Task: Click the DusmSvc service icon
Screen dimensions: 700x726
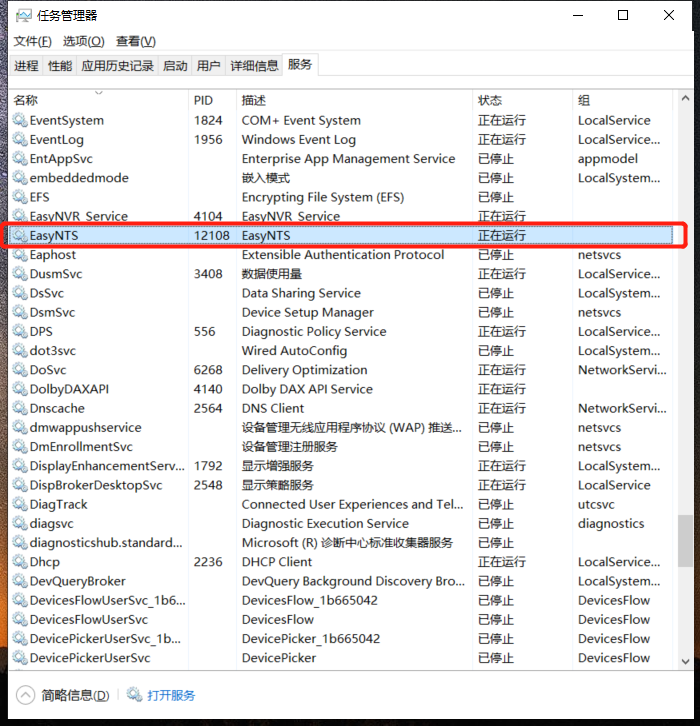Action: pyautogui.click(x=20, y=274)
